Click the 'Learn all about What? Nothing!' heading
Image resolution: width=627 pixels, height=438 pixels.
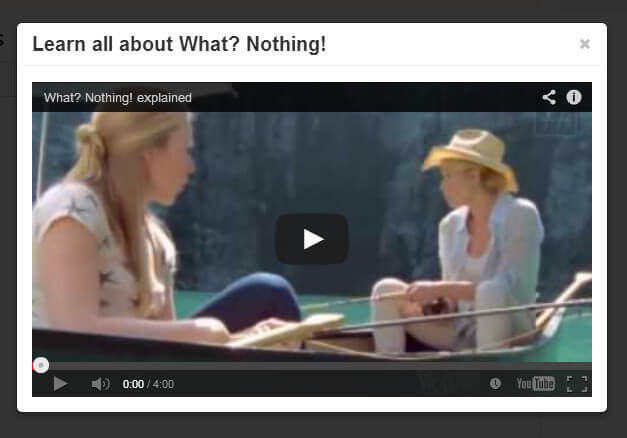click(x=179, y=44)
